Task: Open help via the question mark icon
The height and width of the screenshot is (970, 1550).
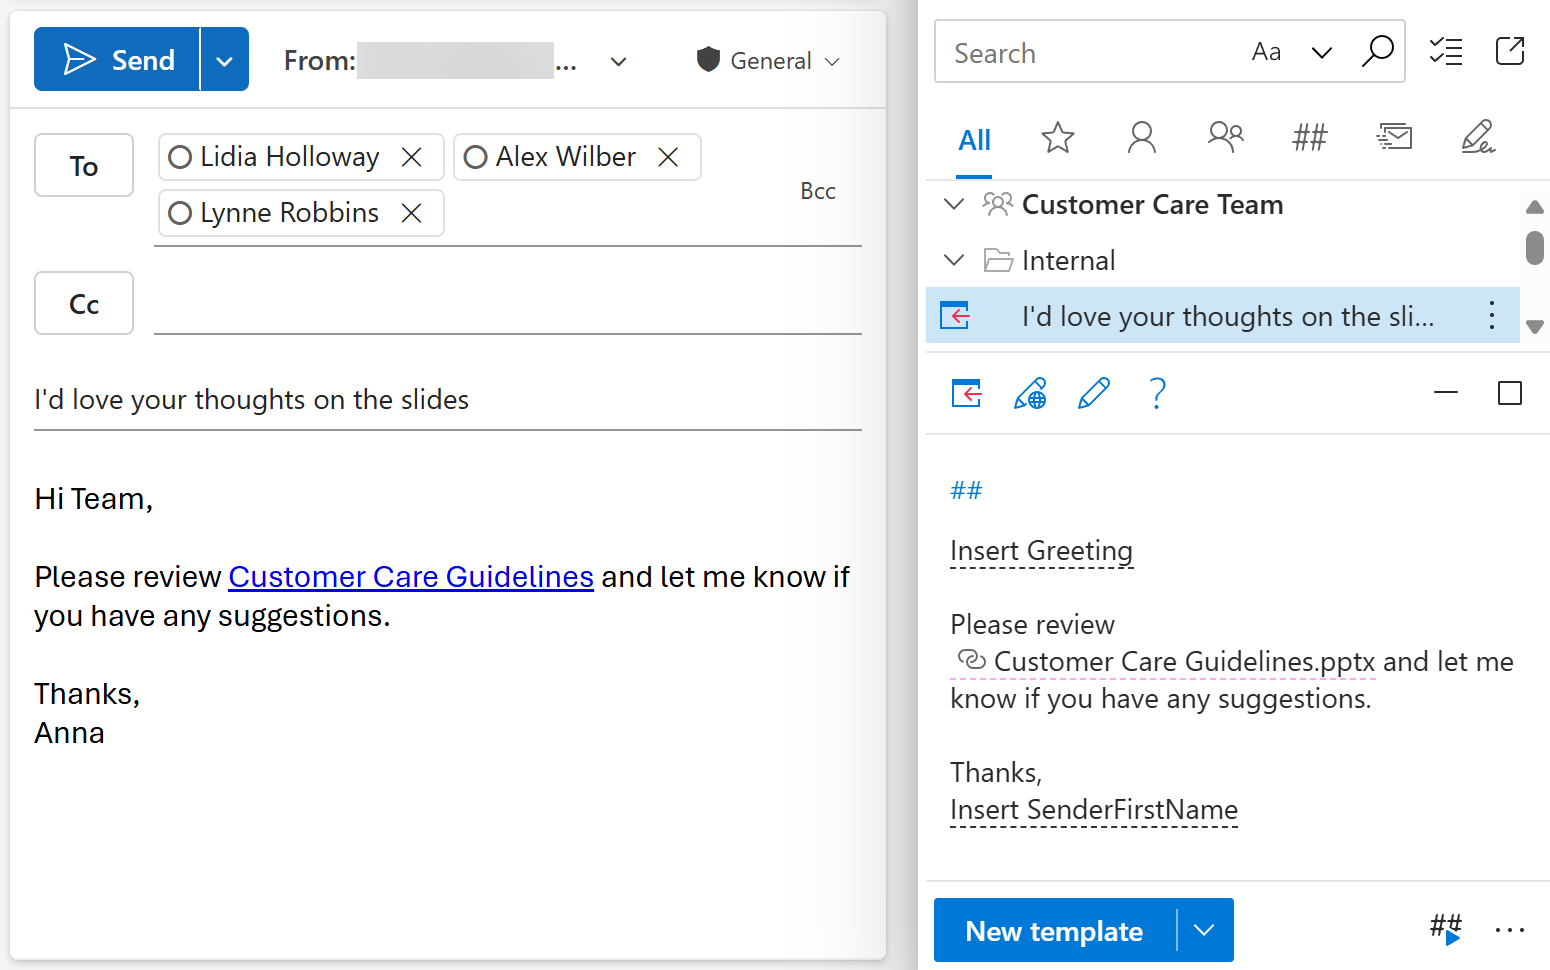Action: tap(1157, 394)
